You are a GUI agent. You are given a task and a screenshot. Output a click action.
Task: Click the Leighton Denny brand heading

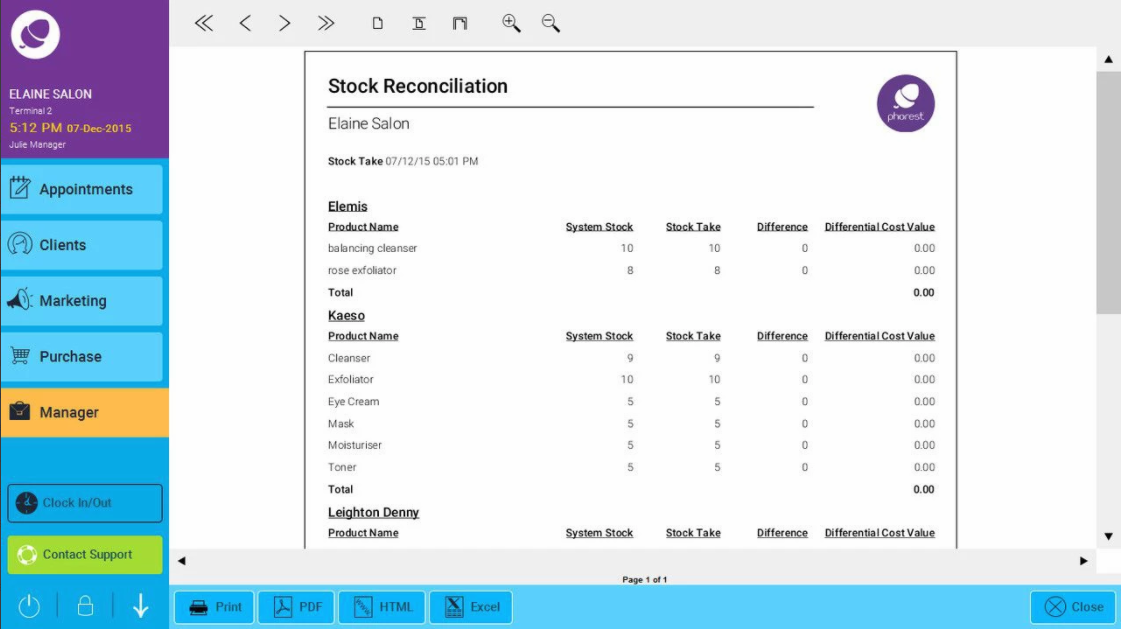(373, 512)
